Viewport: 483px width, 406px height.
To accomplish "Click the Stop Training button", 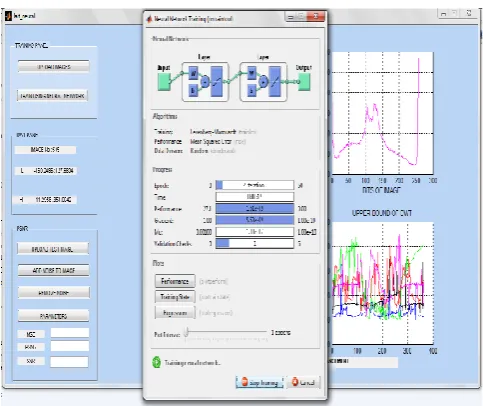I will pos(260,382).
